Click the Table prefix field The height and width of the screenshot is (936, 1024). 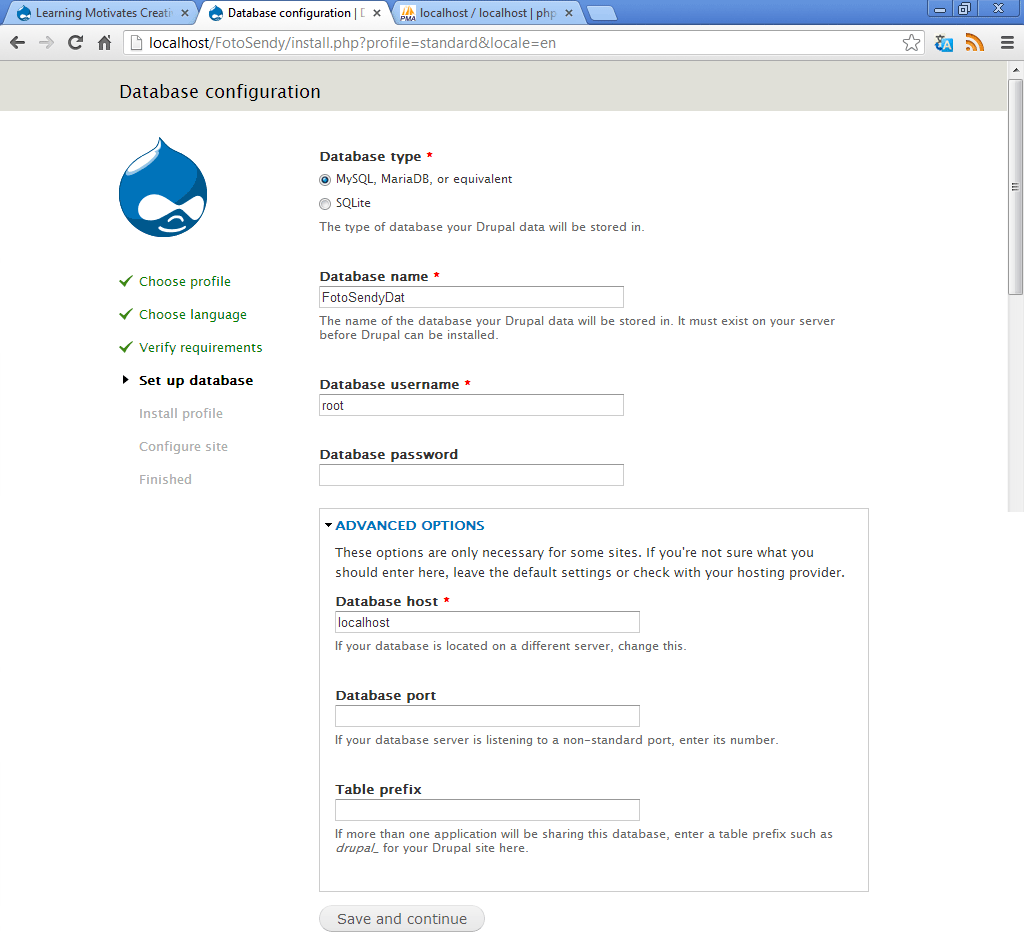[487, 810]
